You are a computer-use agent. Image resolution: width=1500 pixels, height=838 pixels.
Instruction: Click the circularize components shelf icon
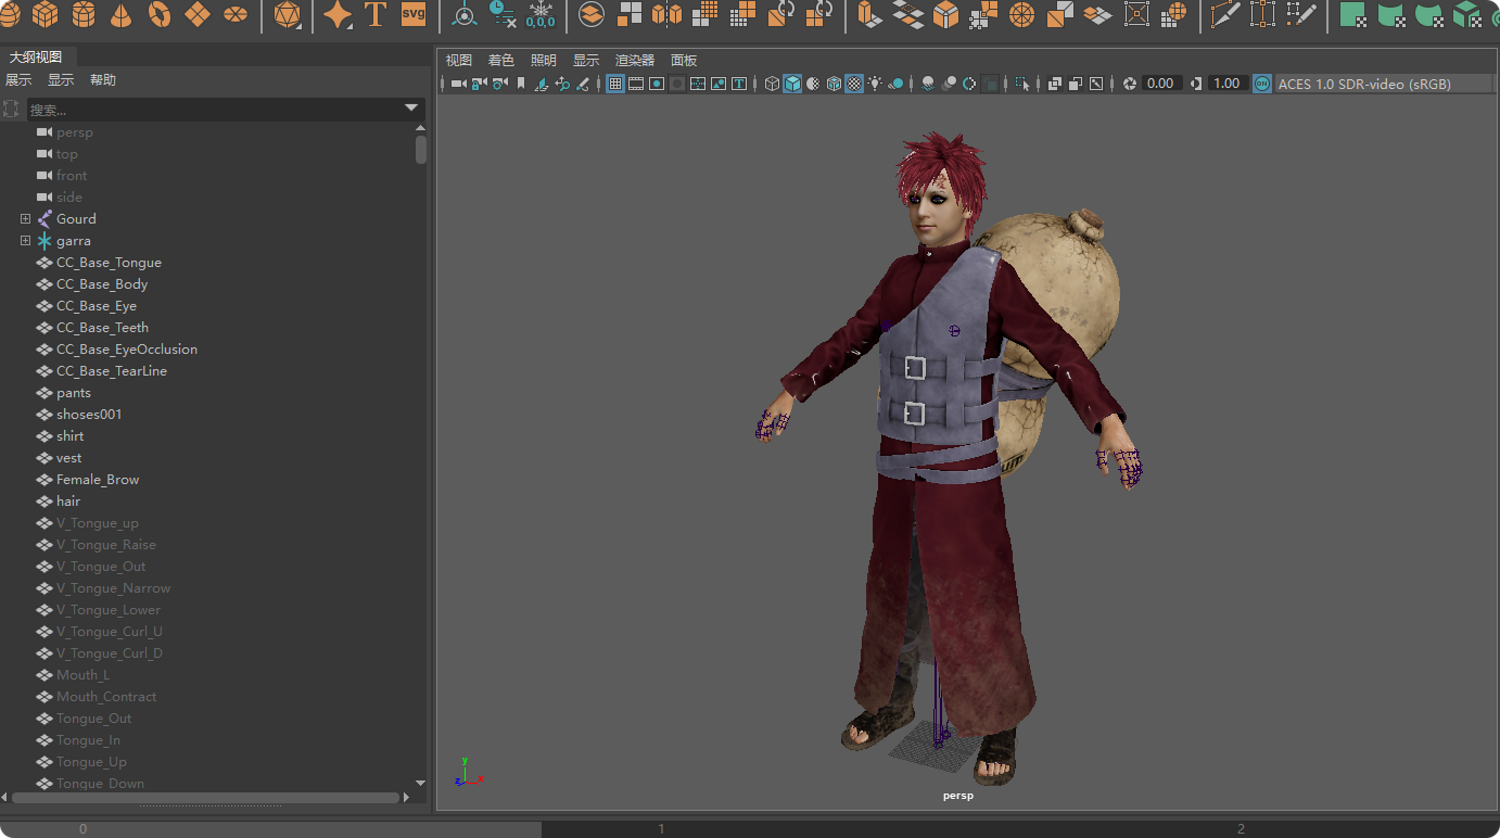pyautogui.click(x=1021, y=15)
